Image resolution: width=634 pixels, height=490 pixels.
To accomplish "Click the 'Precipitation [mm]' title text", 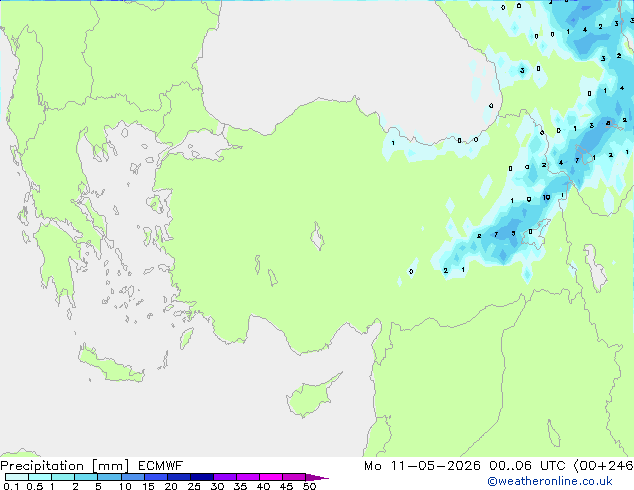I will coord(64,466).
